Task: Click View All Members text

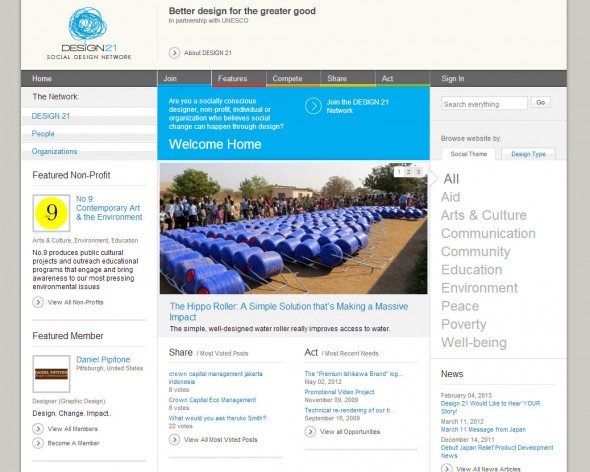Action: 73,429
